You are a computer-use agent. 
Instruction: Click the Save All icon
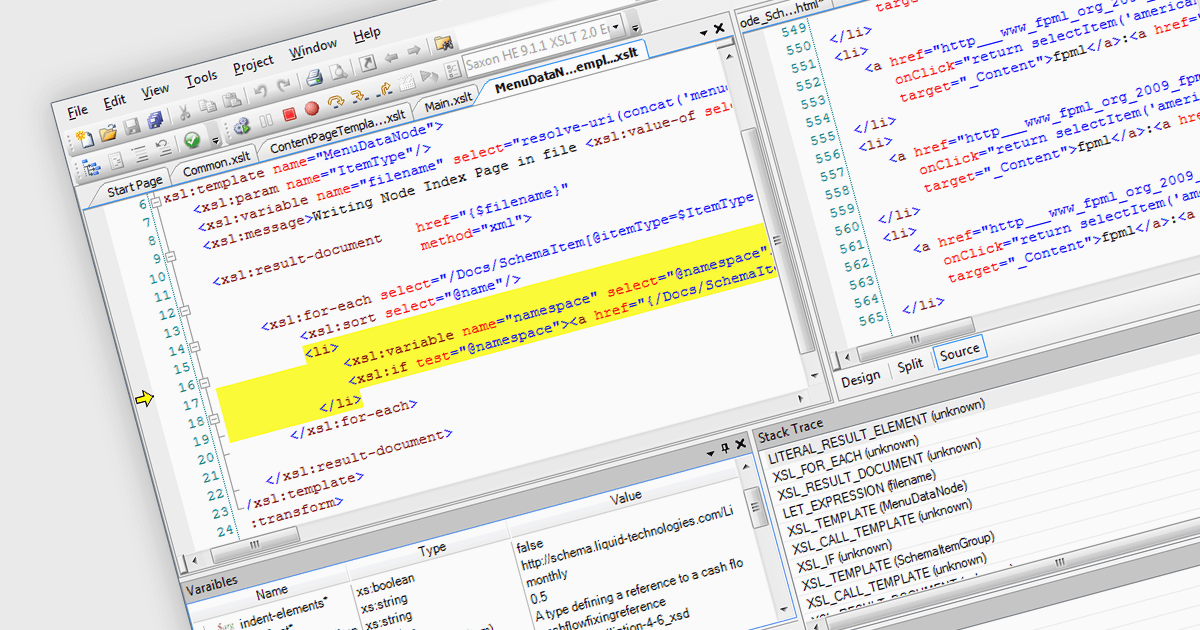click(x=155, y=120)
